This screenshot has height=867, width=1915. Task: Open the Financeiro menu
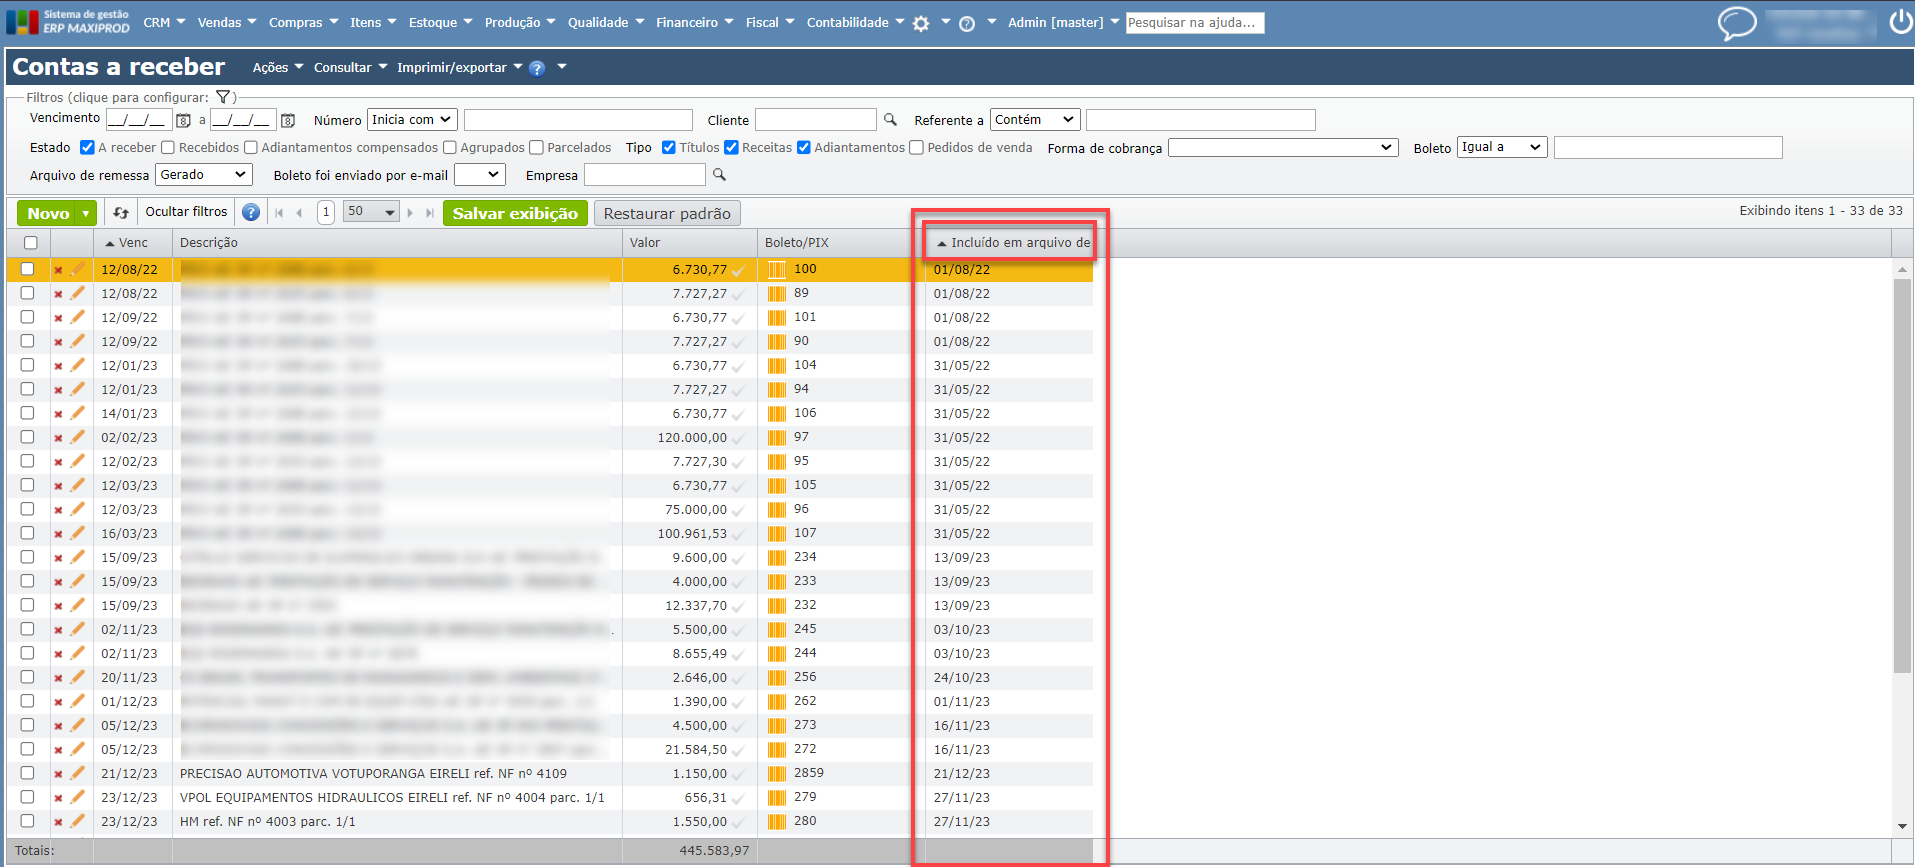694,22
